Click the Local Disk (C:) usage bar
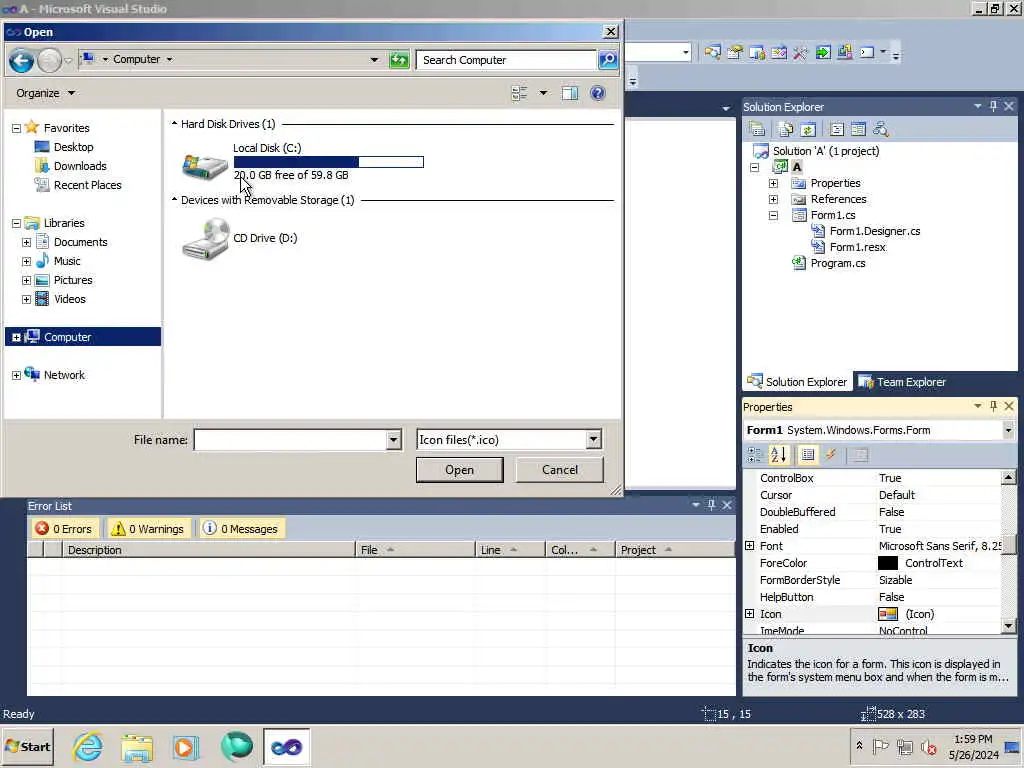This screenshot has width=1024, height=768. pyautogui.click(x=328, y=162)
